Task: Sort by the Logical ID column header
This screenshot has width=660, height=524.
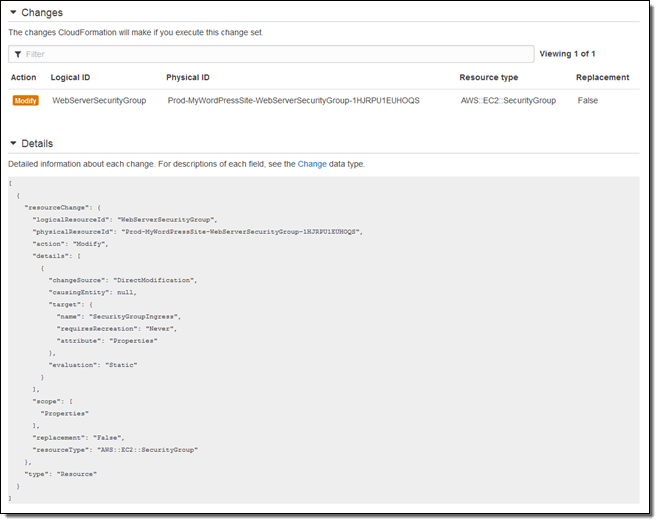Action: coord(71,78)
